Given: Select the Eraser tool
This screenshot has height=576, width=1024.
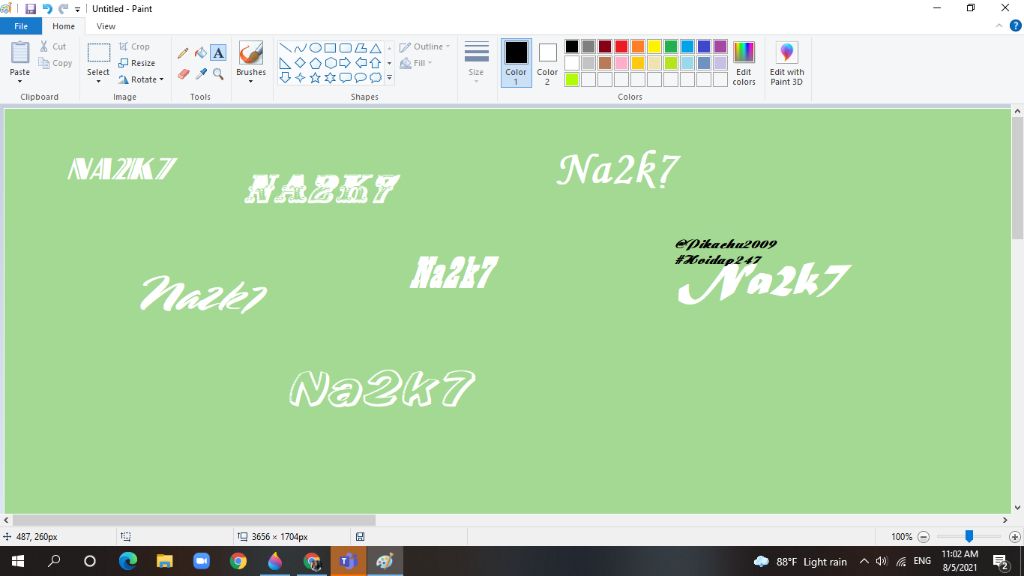Looking at the screenshot, I should tap(183, 74).
